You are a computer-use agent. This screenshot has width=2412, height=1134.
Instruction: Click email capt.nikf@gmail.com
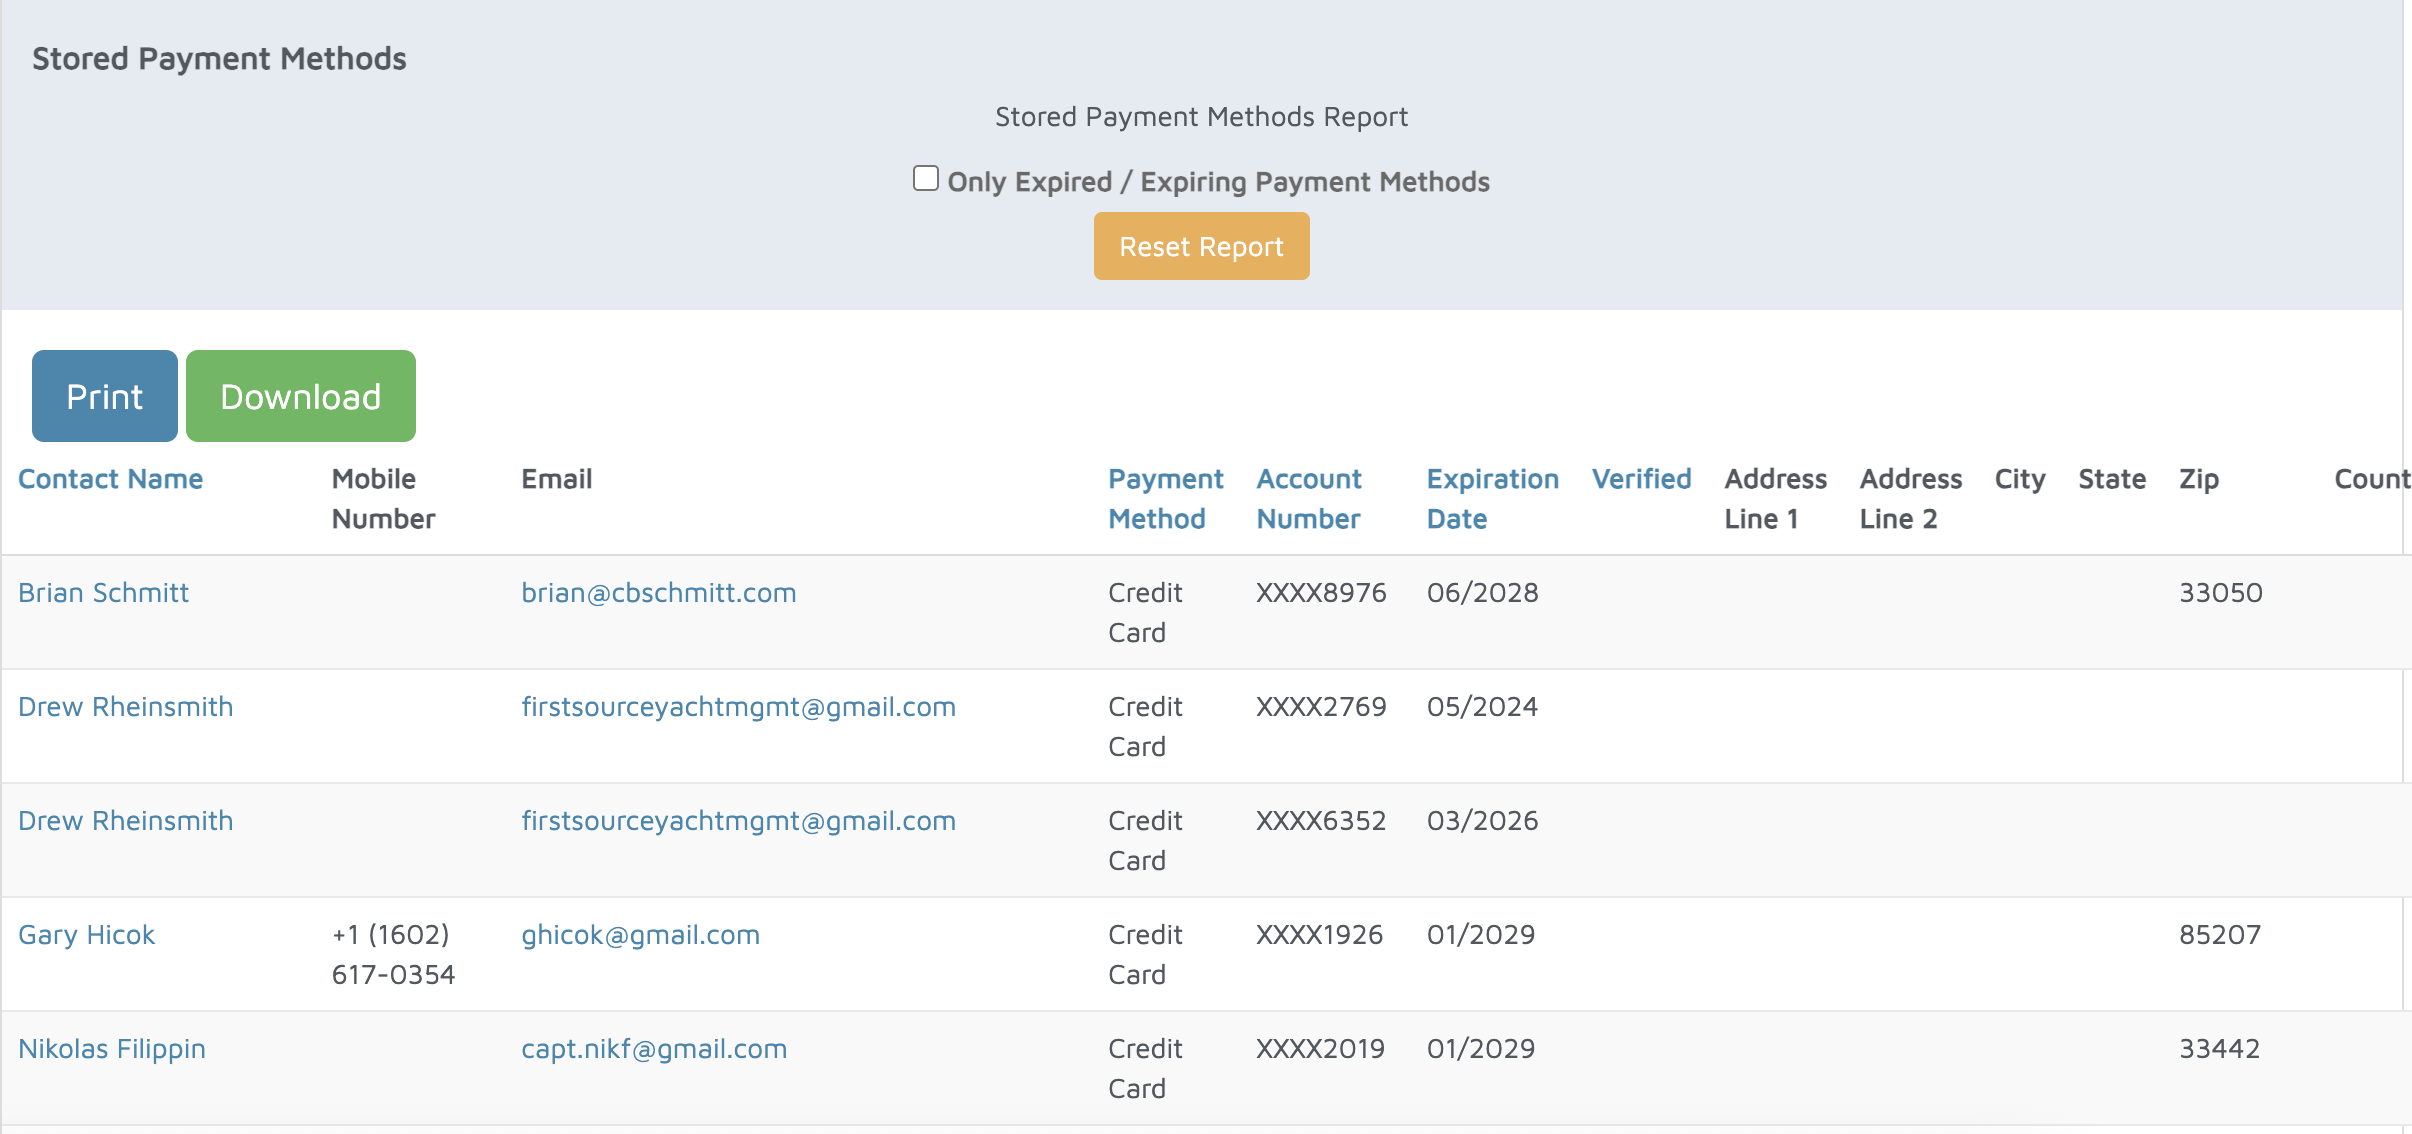pyautogui.click(x=654, y=1049)
